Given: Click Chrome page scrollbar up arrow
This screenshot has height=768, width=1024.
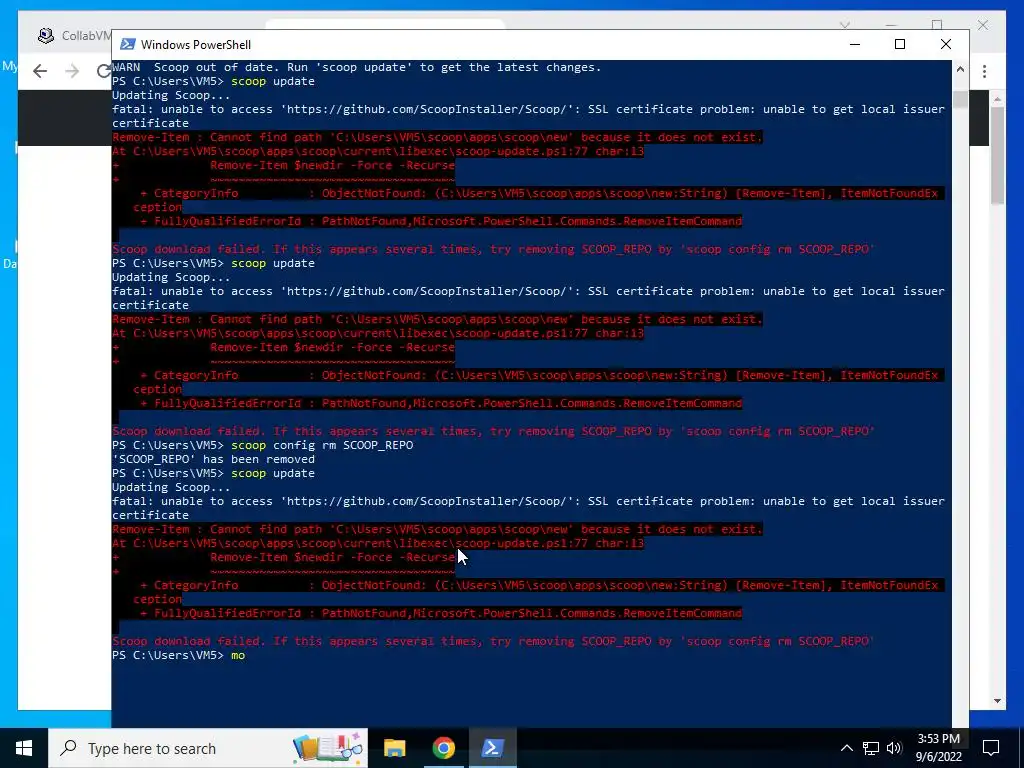Looking at the screenshot, I should click(x=997, y=99).
